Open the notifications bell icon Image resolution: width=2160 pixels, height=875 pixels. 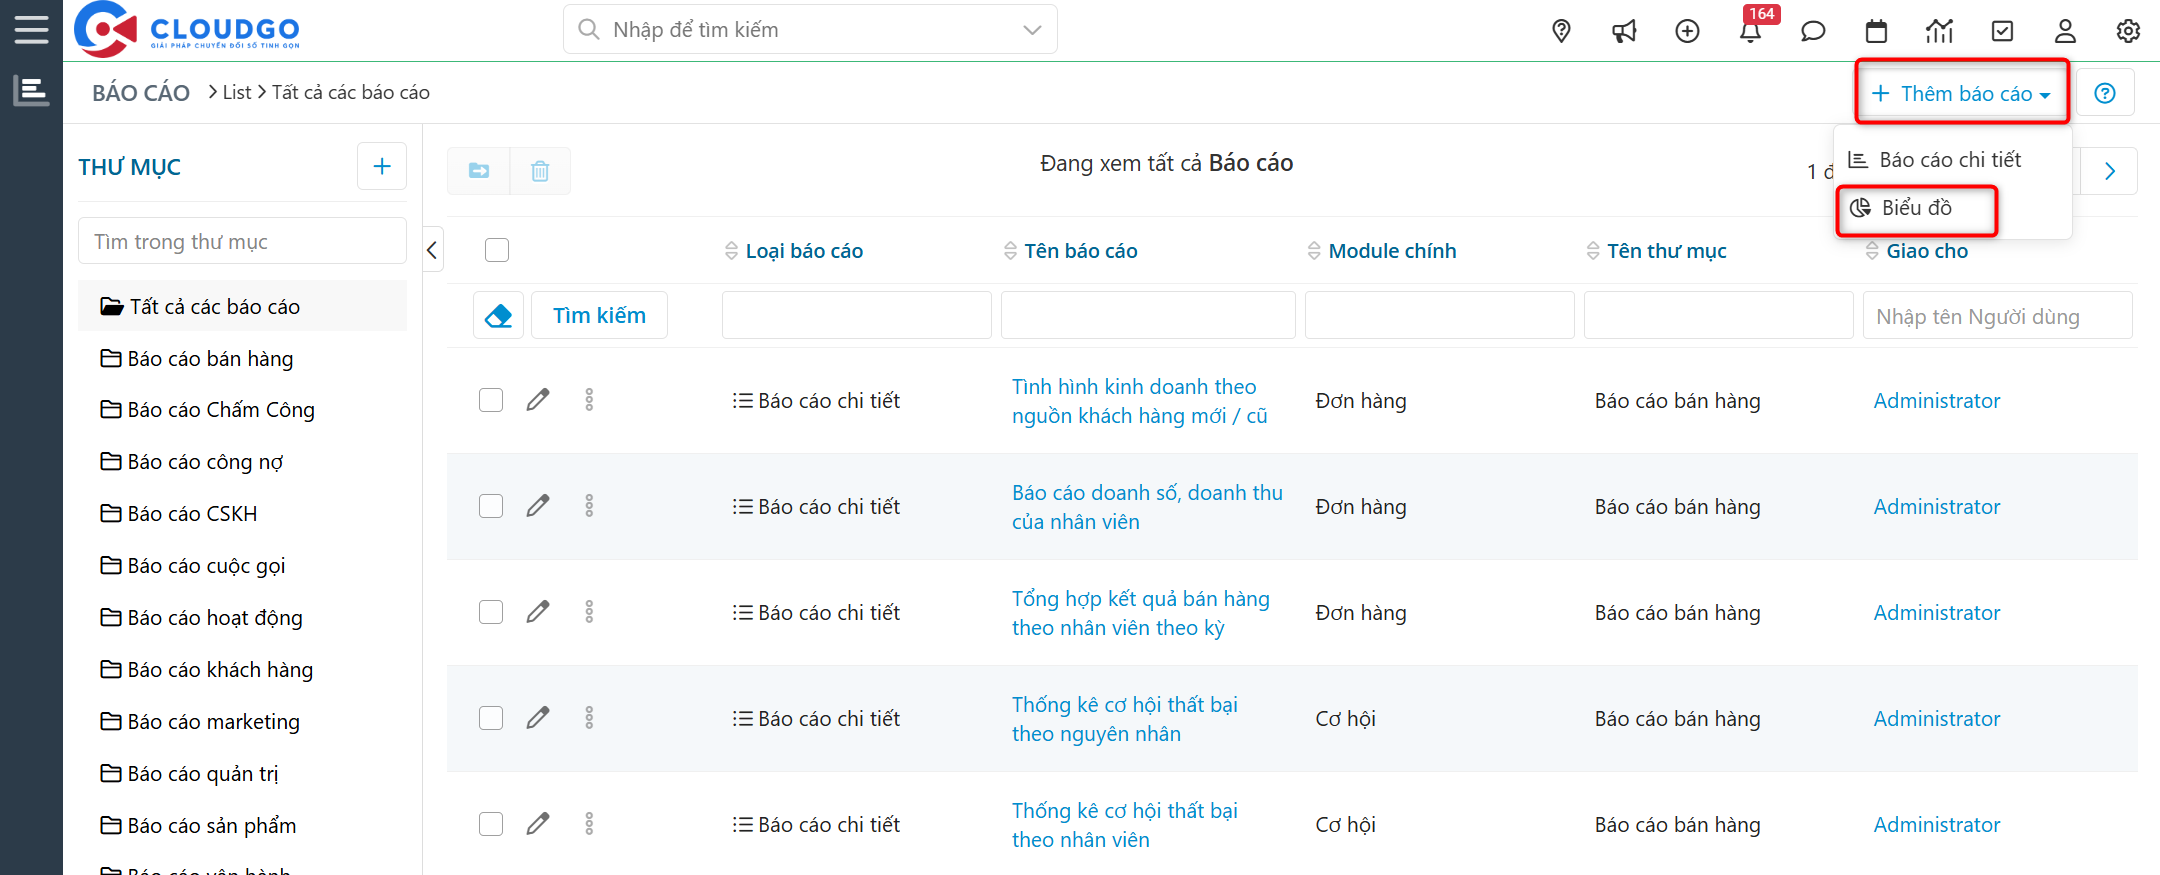point(1750,32)
